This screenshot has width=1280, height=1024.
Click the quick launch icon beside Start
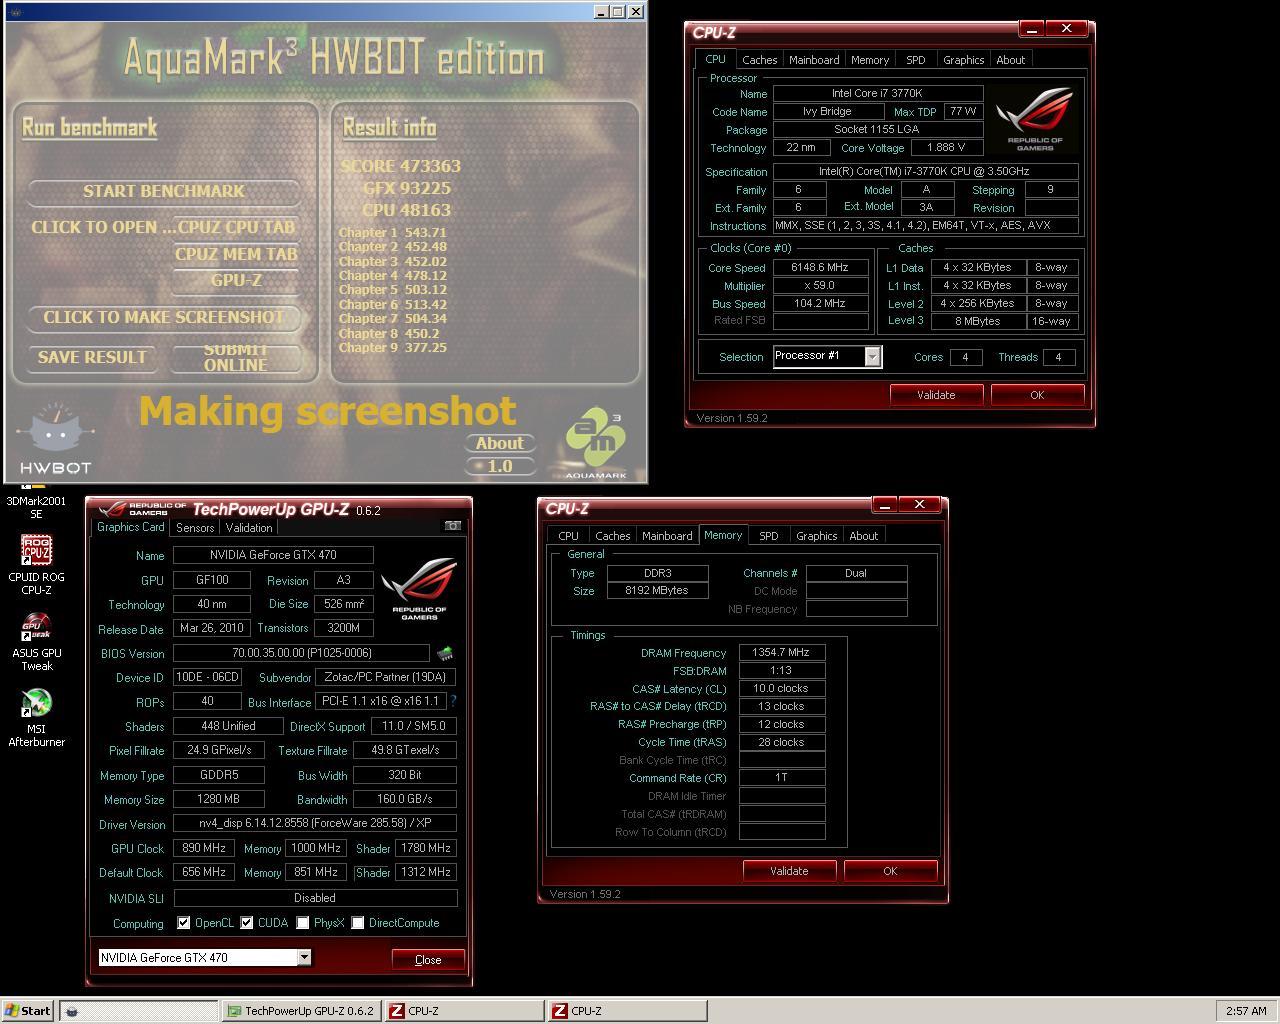coord(71,1011)
